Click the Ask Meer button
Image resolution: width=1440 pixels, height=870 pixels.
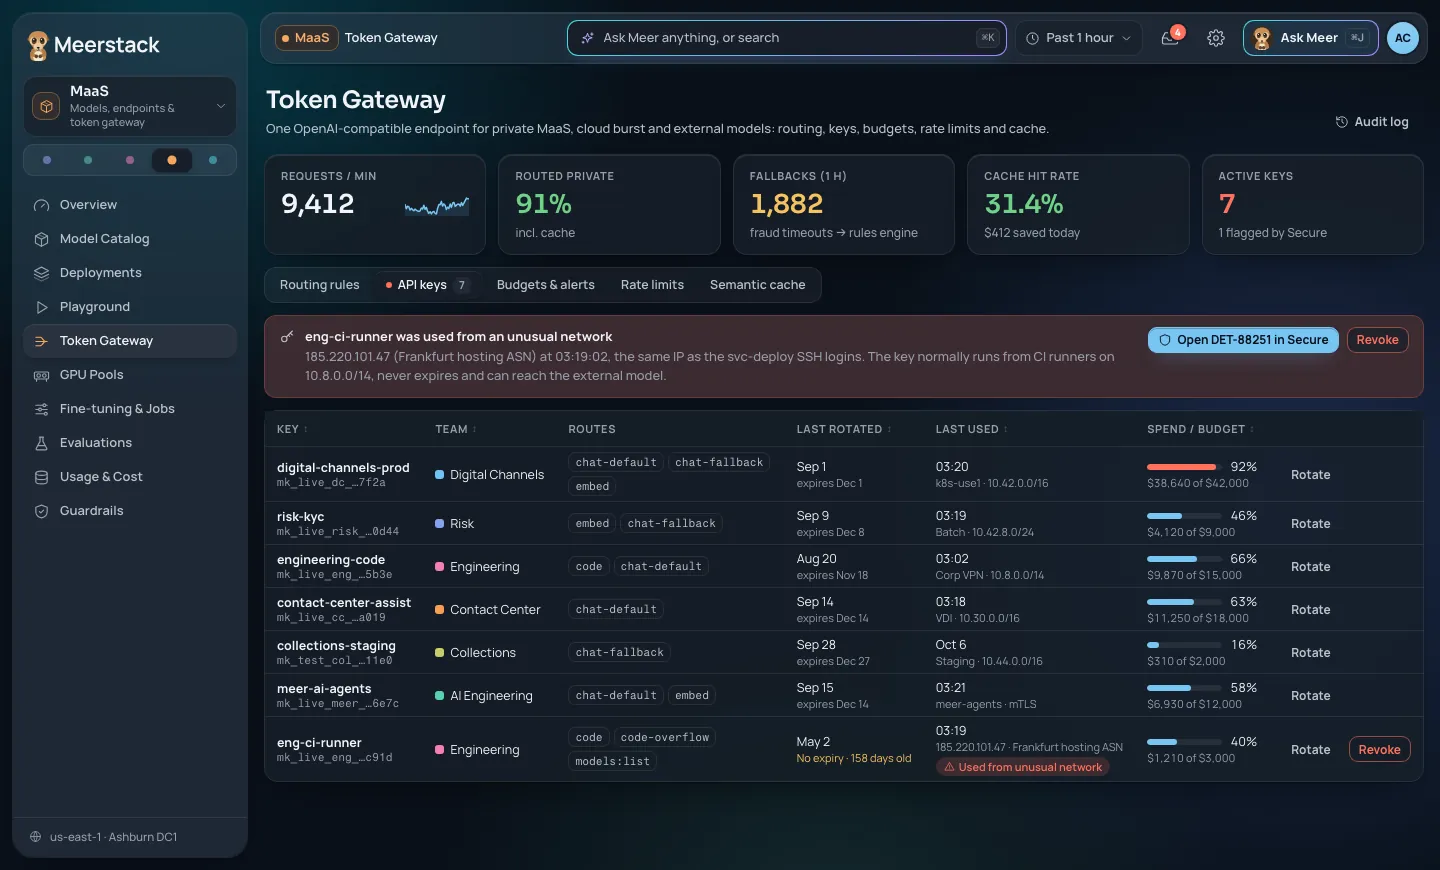pyautogui.click(x=1310, y=38)
